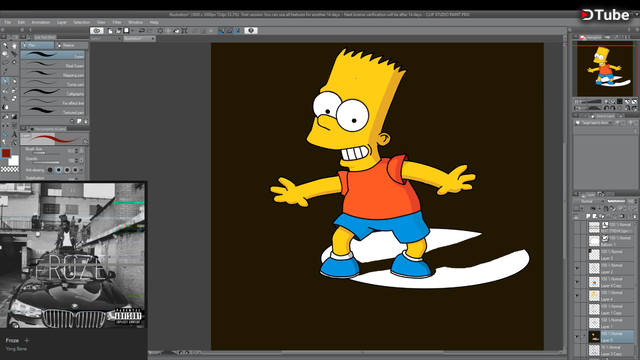Open the Animation menu

40,22
